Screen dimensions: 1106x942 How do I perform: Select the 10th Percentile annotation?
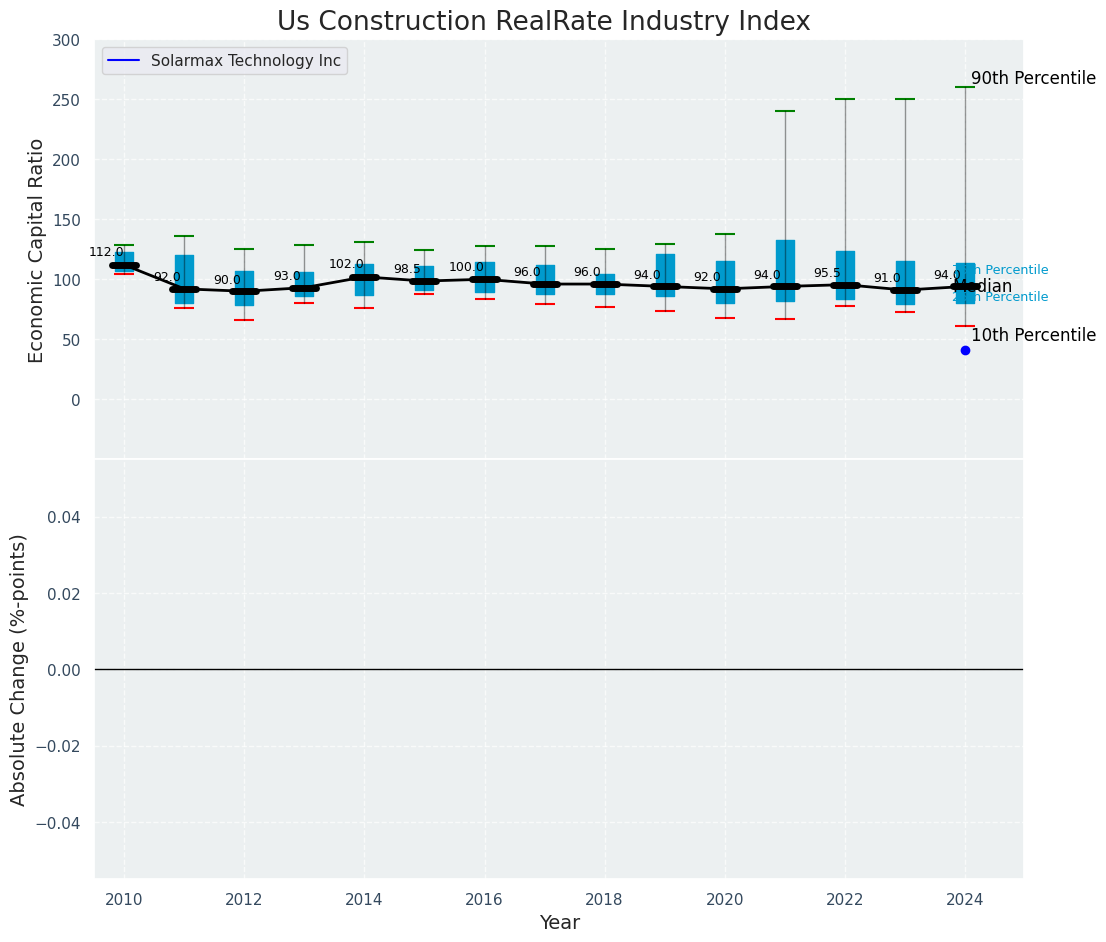(1033, 335)
